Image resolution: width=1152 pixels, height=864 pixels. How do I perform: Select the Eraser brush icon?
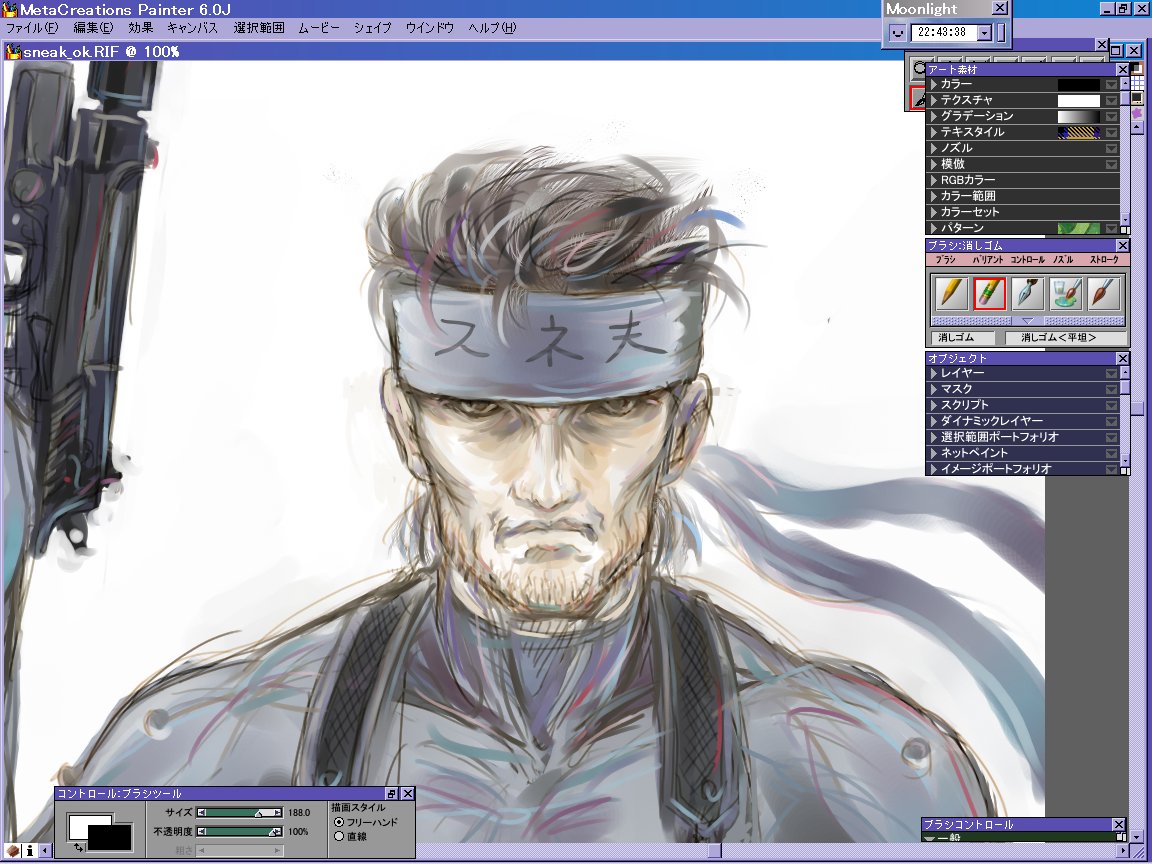tap(989, 294)
